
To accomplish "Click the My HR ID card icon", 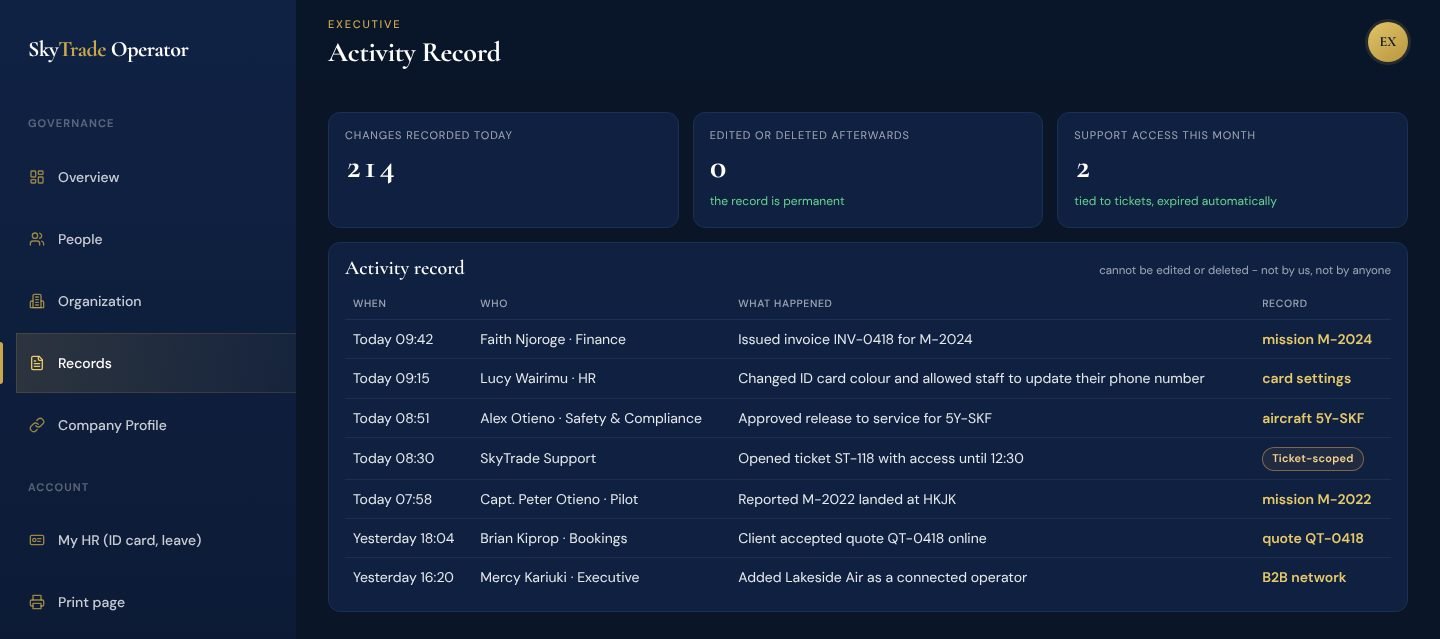I will click(x=37, y=540).
